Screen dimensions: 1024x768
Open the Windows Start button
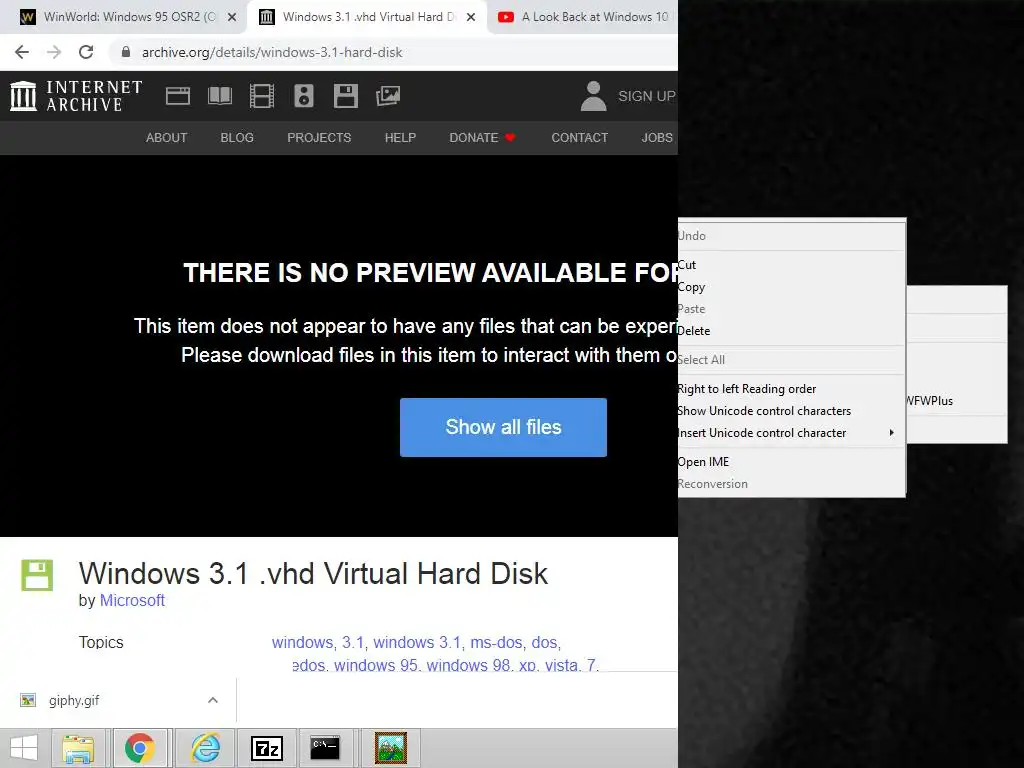[x=24, y=748]
